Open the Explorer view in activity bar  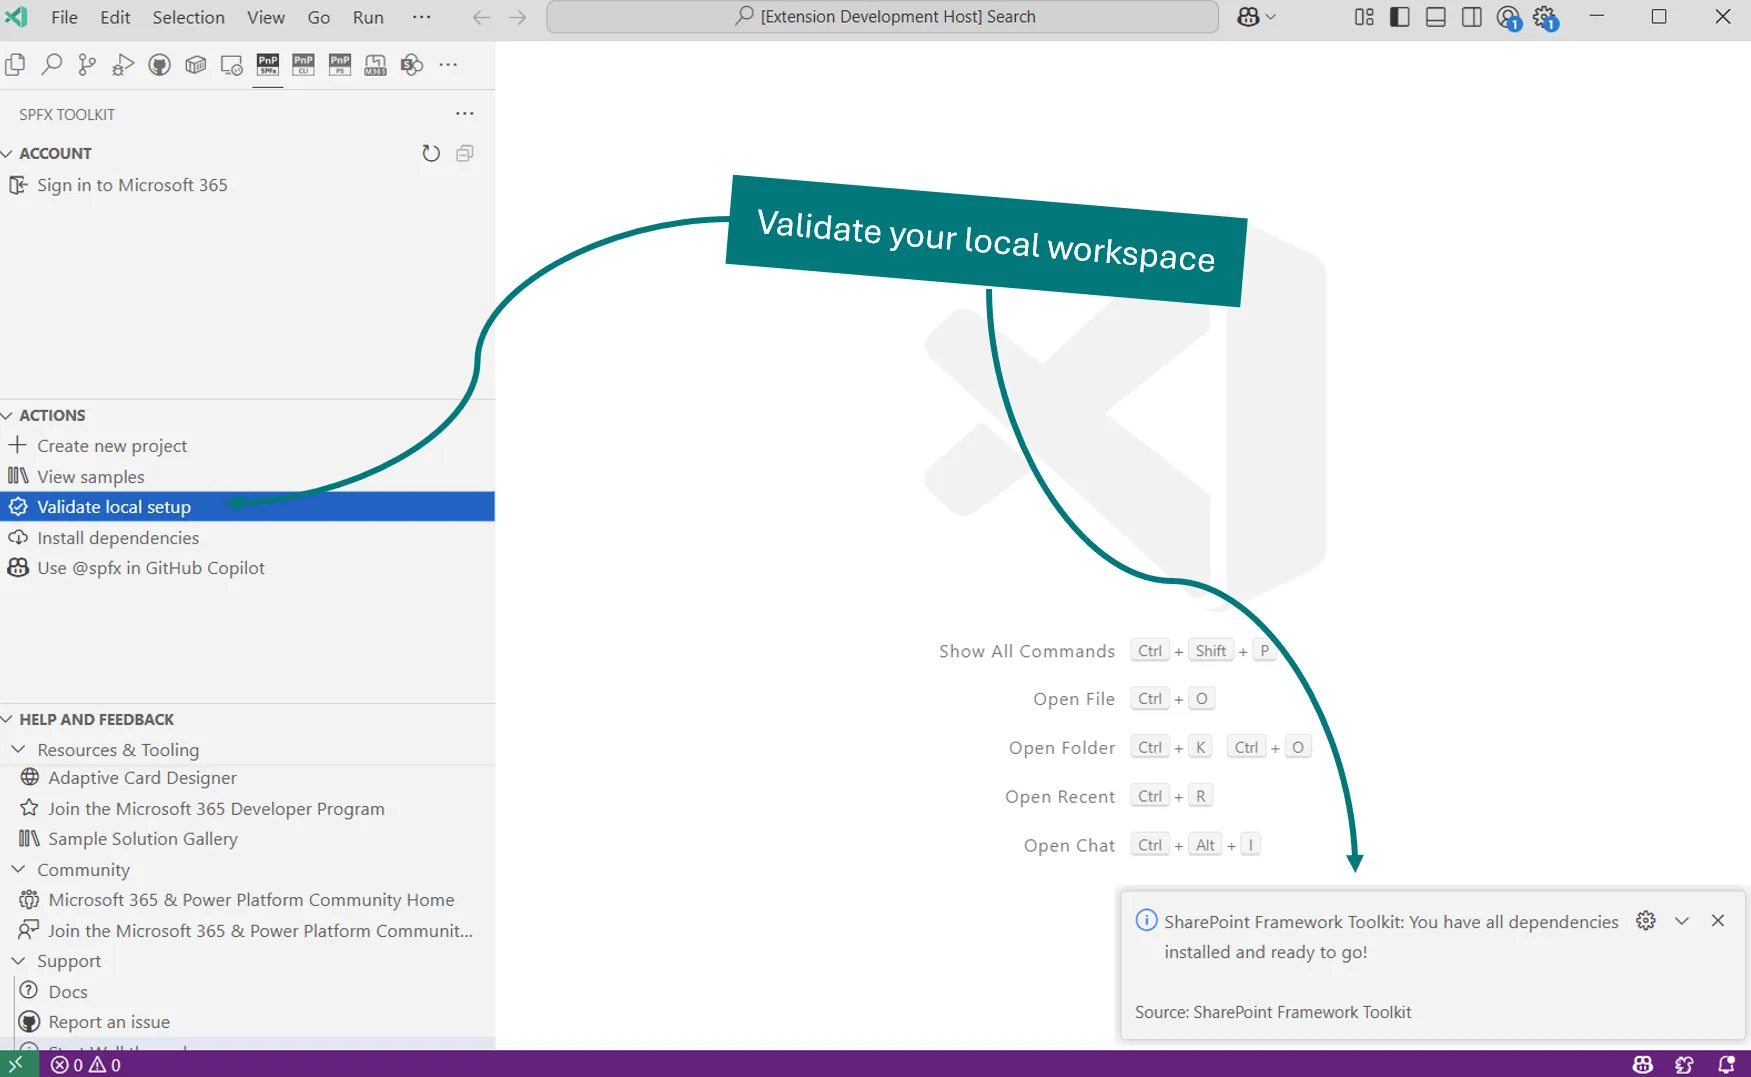[x=15, y=65]
